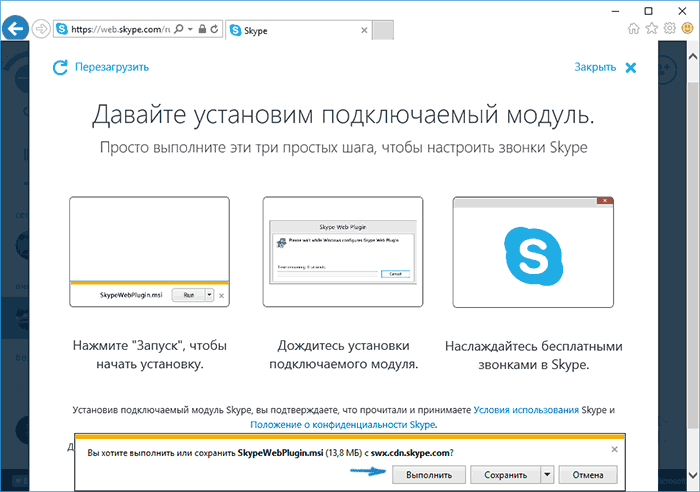The width and height of the screenshot is (700, 492).
Task: Open Favorites star icon
Action: coord(650,30)
